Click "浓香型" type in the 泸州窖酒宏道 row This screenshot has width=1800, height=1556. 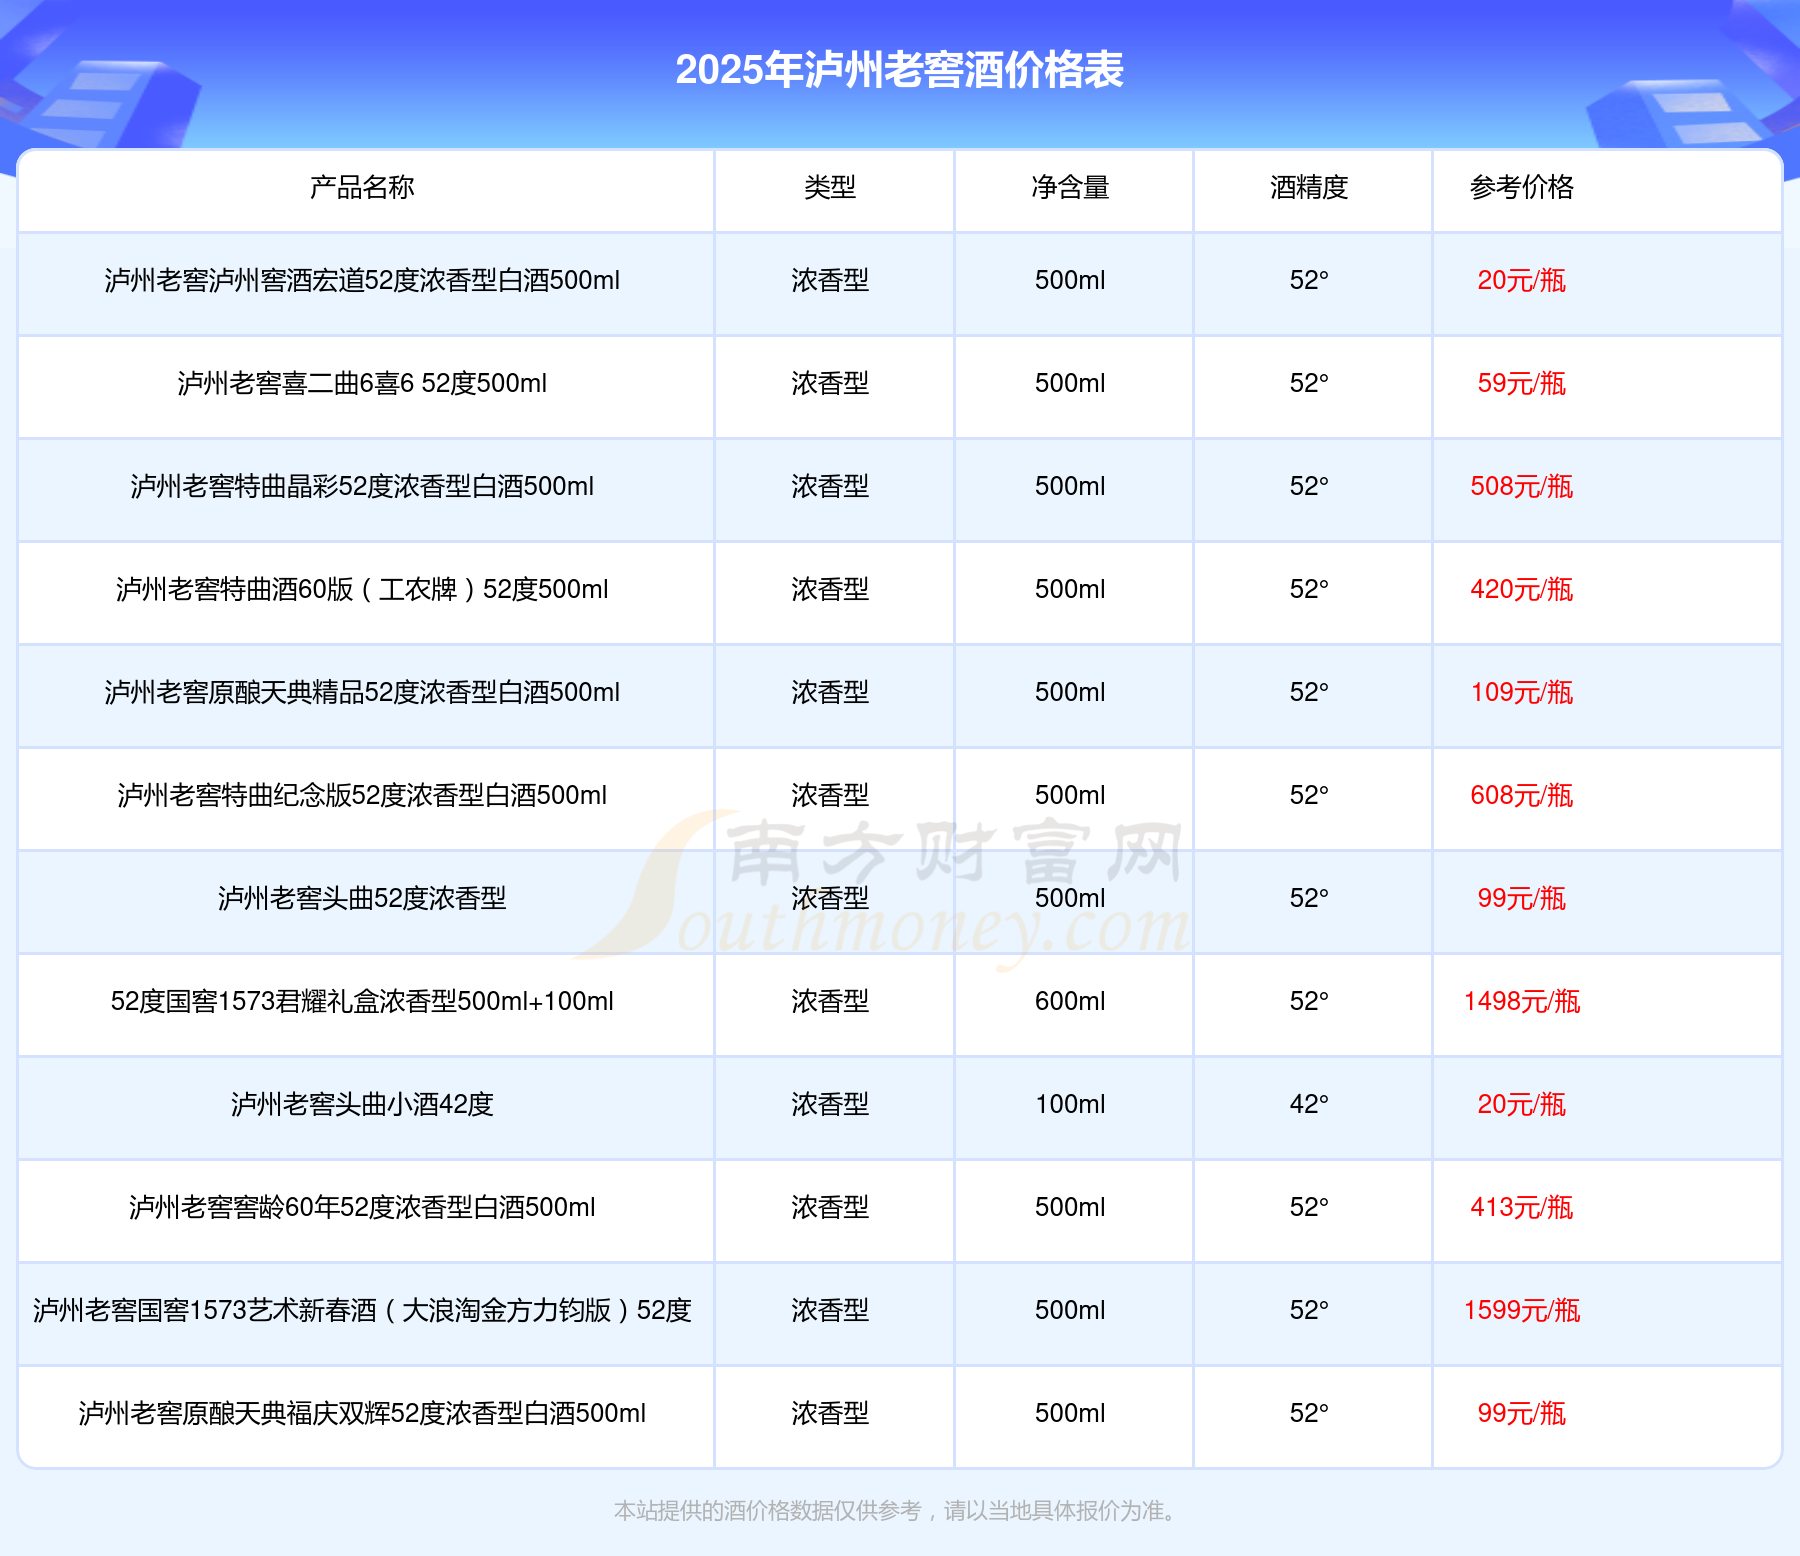830,281
